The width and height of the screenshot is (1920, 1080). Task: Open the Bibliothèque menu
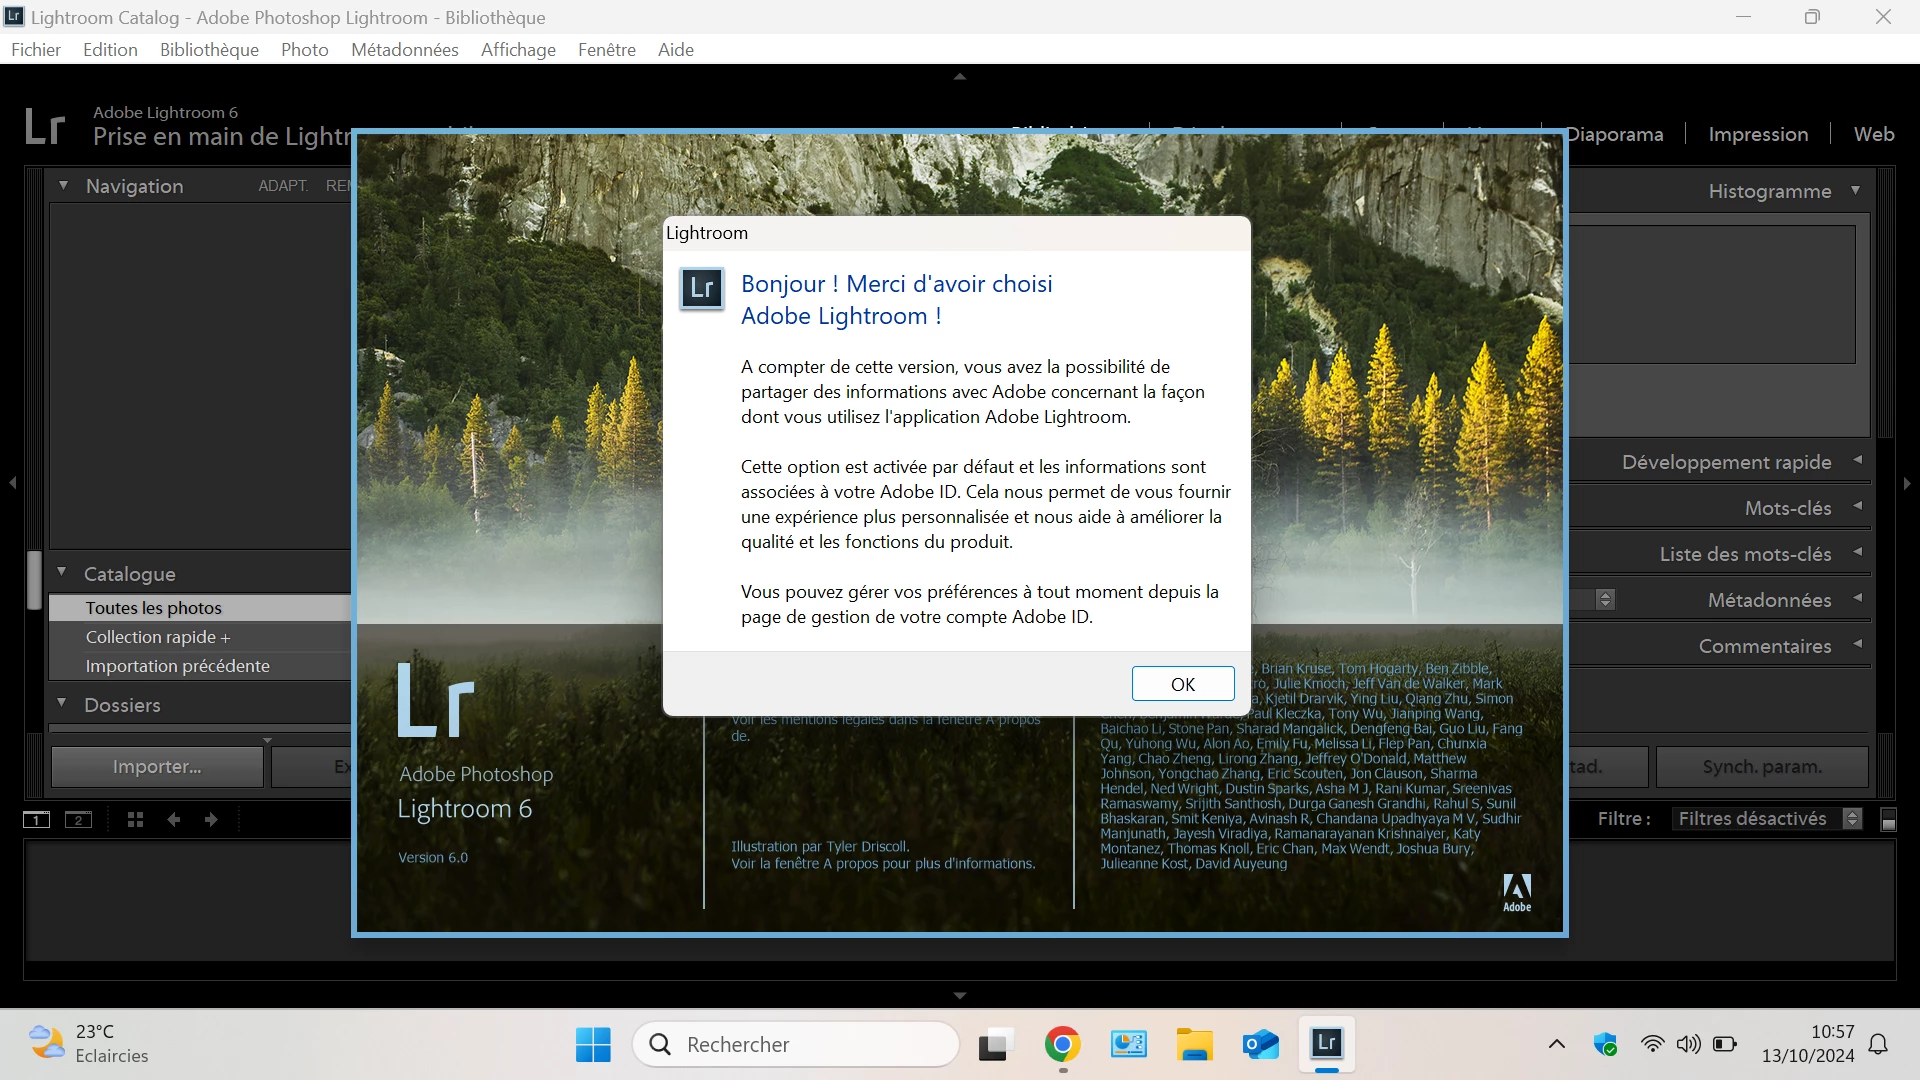coord(209,50)
